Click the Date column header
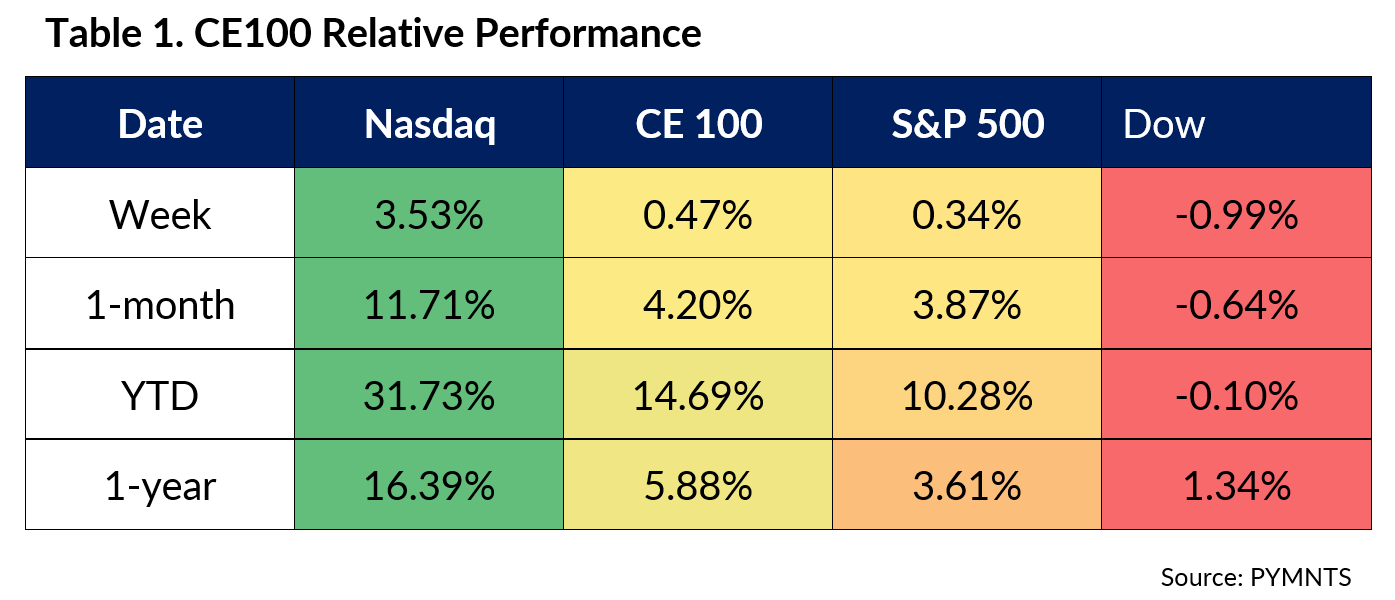The height and width of the screenshot is (600, 1395). [x=160, y=124]
